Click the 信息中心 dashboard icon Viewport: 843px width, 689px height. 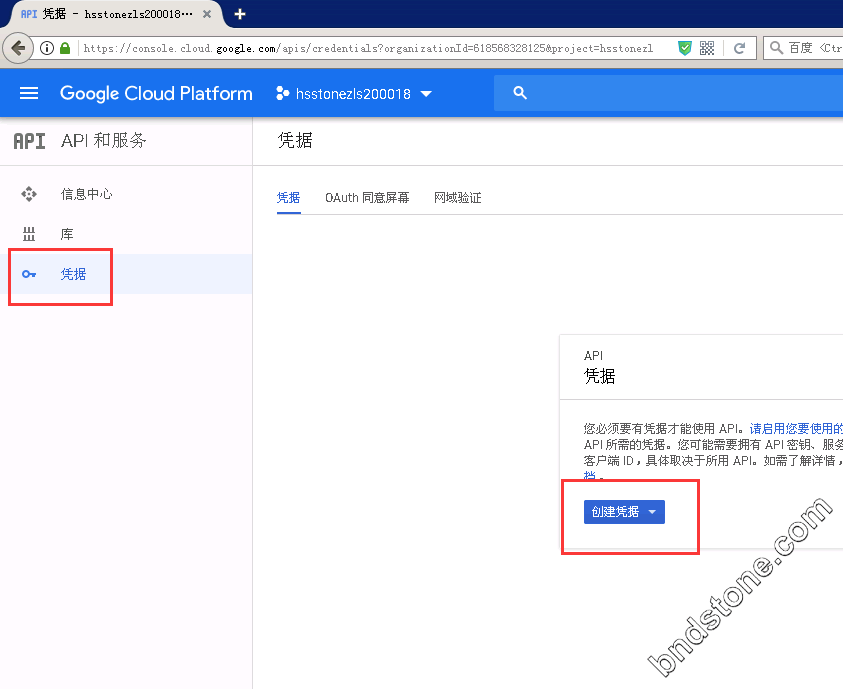29,194
